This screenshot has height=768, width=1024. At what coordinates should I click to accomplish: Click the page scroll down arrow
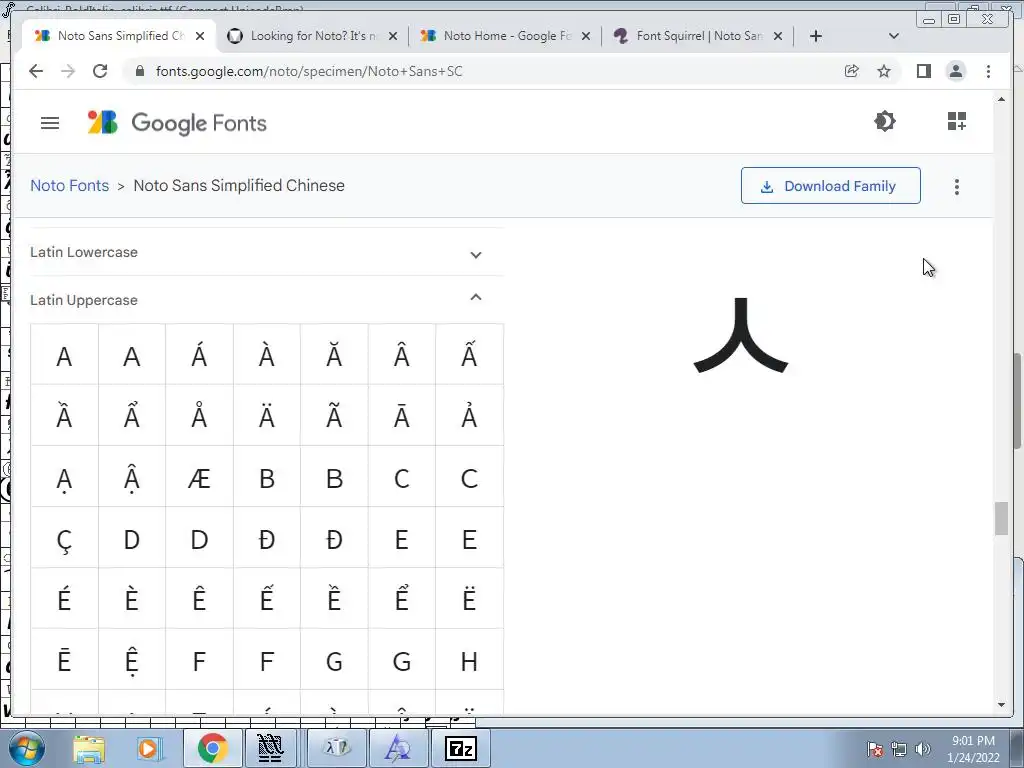[1001, 705]
